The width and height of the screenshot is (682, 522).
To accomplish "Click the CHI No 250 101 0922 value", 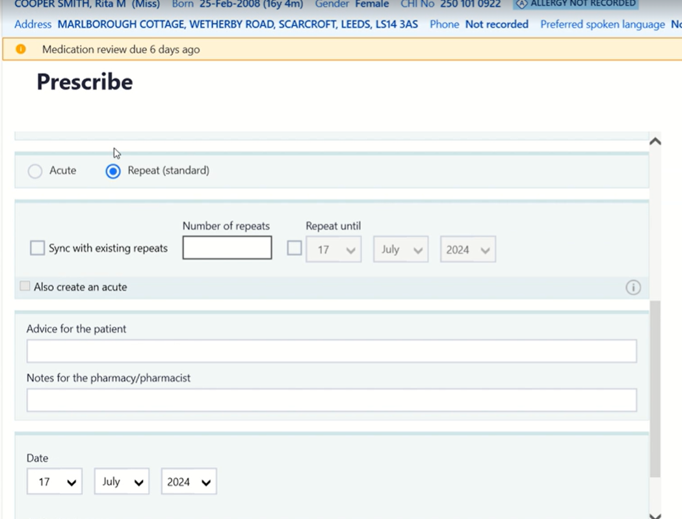I will click(x=470, y=4).
